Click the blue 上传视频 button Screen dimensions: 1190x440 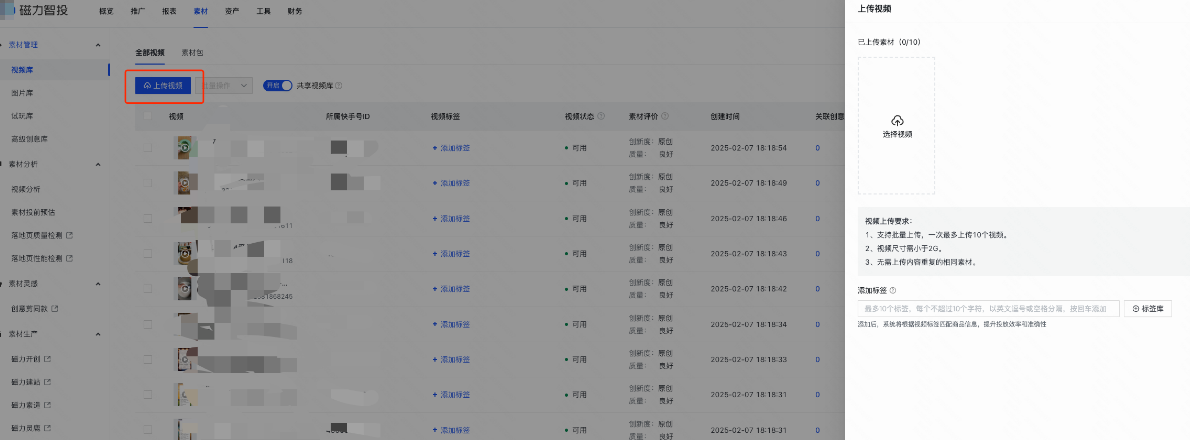pyautogui.click(x=163, y=86)
